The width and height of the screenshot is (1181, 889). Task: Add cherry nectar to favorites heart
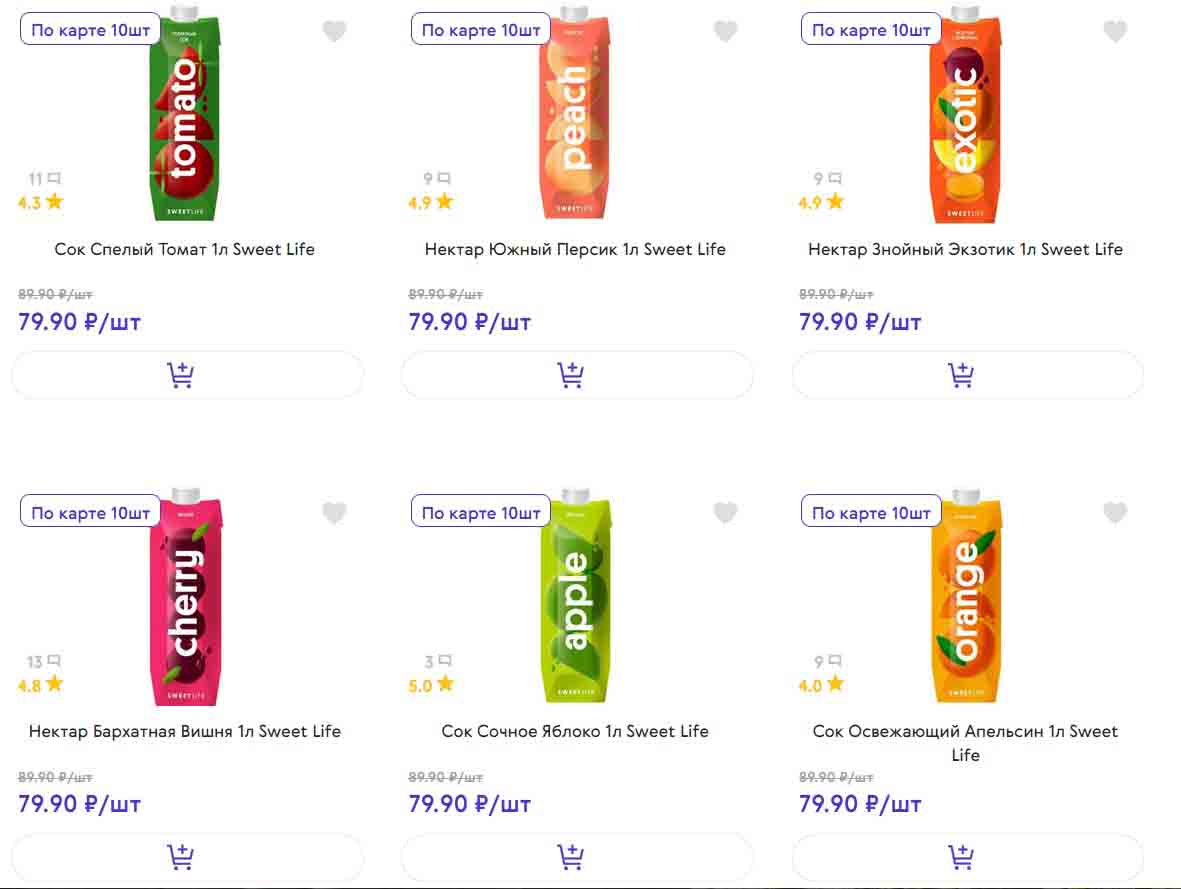[x=334, y=513]
